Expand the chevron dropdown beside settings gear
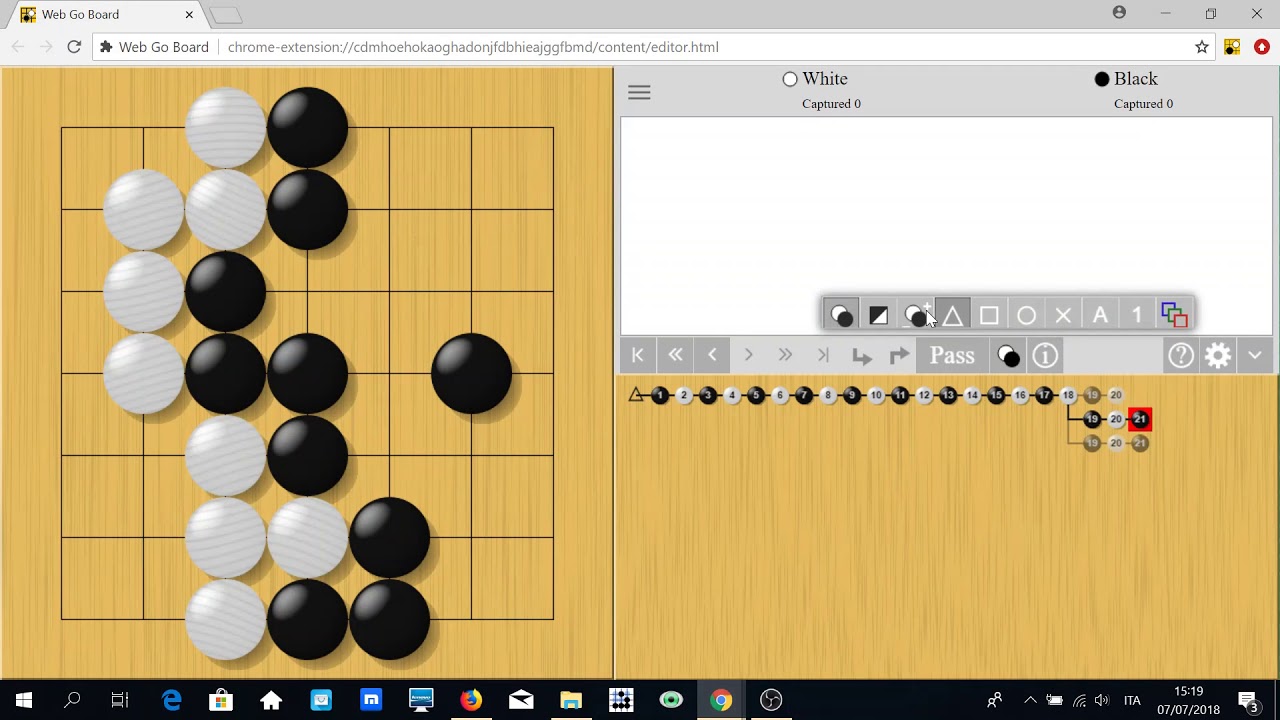Image resolution: width=1280 pixels, height=720 pixels. [x=1255, y=355]
